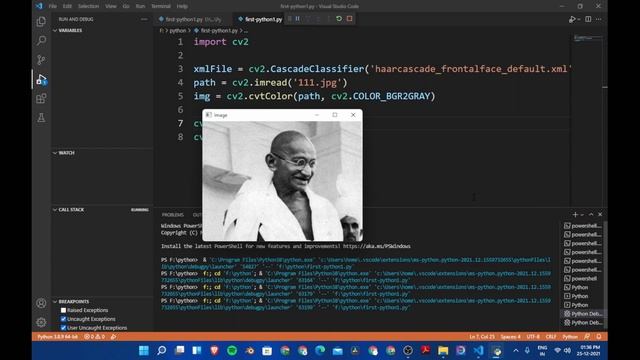Open Windows Start menu

[x=144, y=351]
